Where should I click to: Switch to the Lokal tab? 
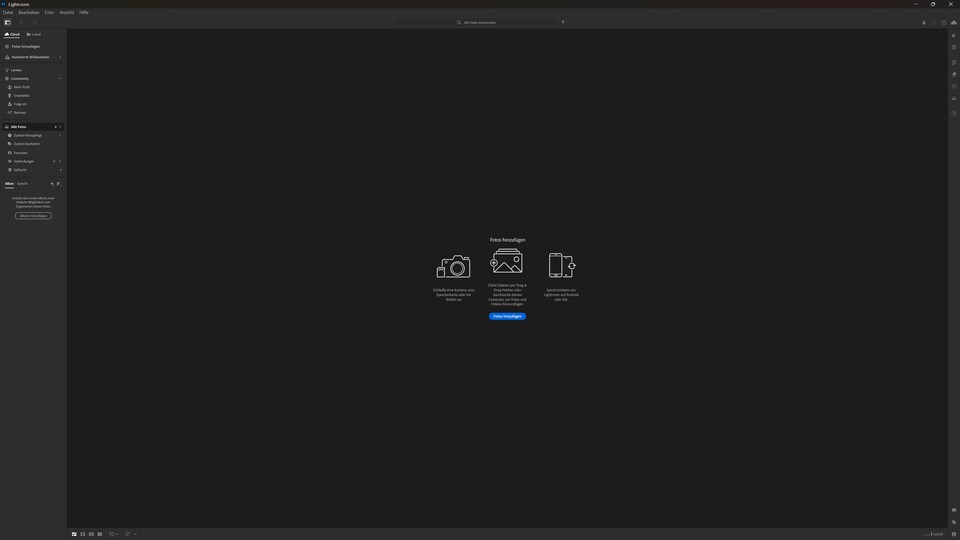coord(34,34)
